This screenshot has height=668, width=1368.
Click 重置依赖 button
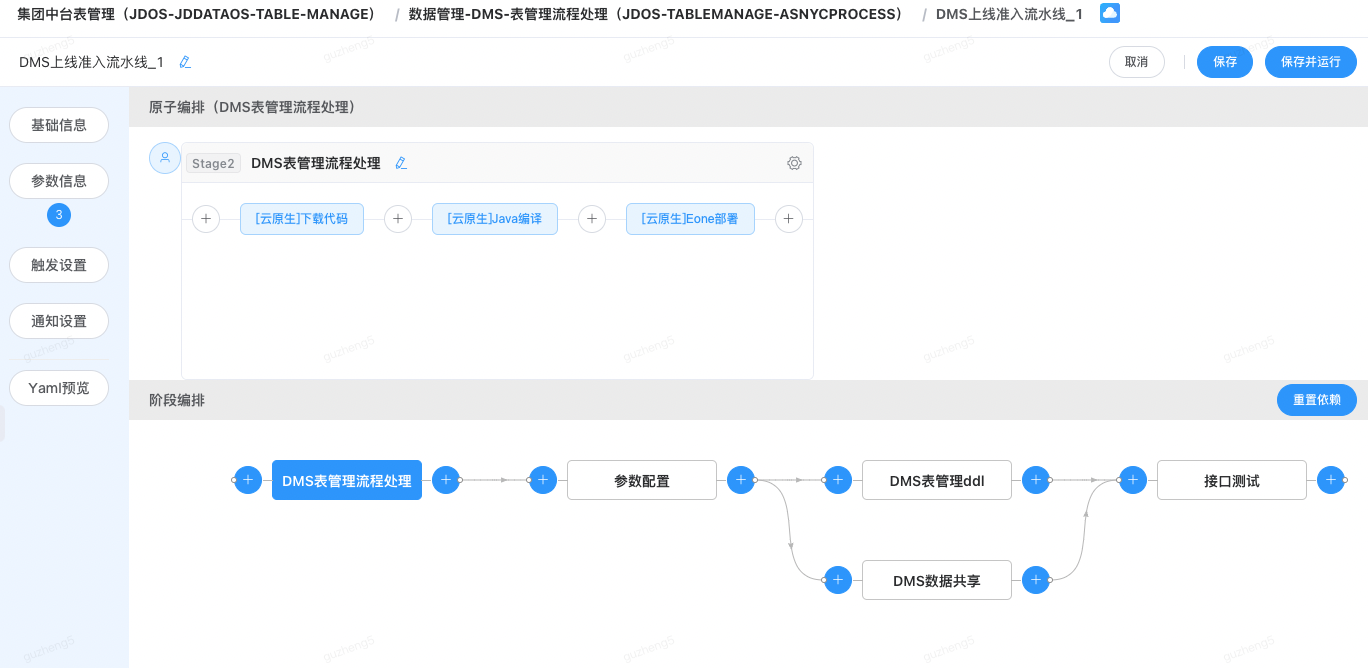point(1317,400)
